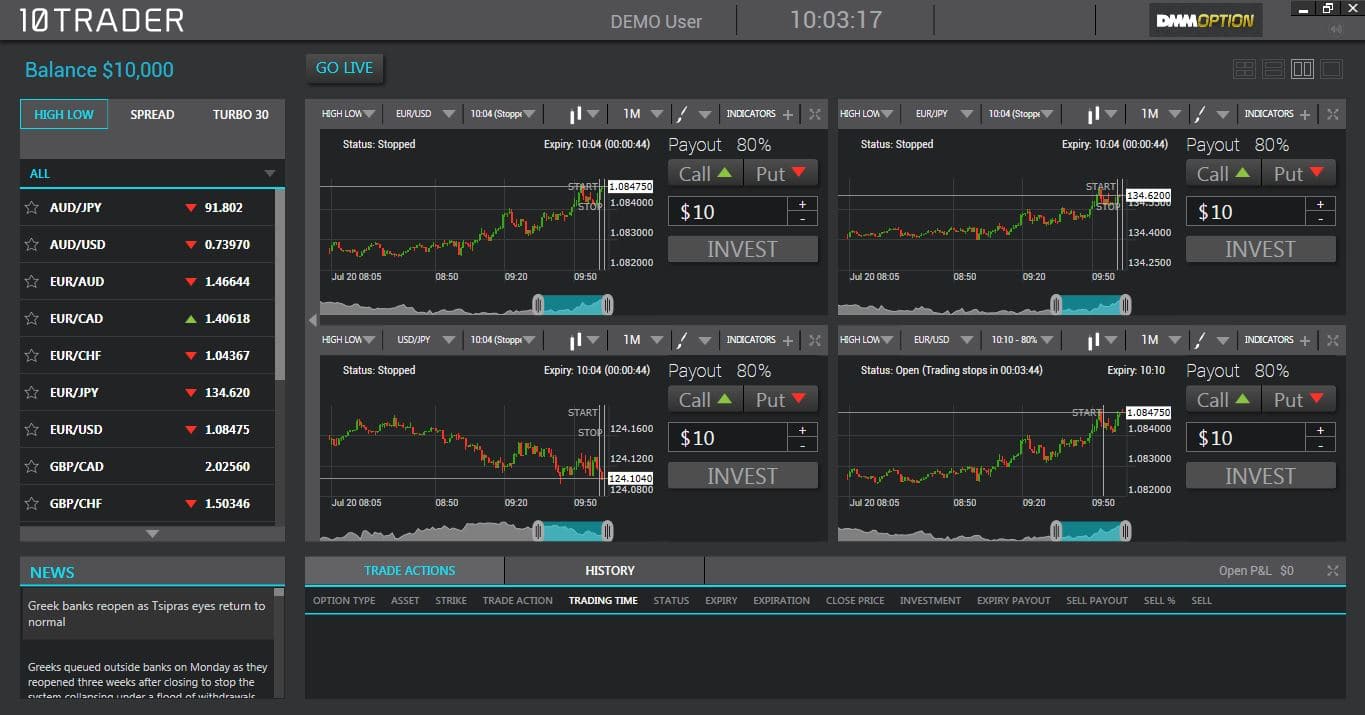Image resolution: width=1365 pixels, height=715 pixels.
Task: Grab left handle of USD/JPY range slider
Action: click(538, 530)
